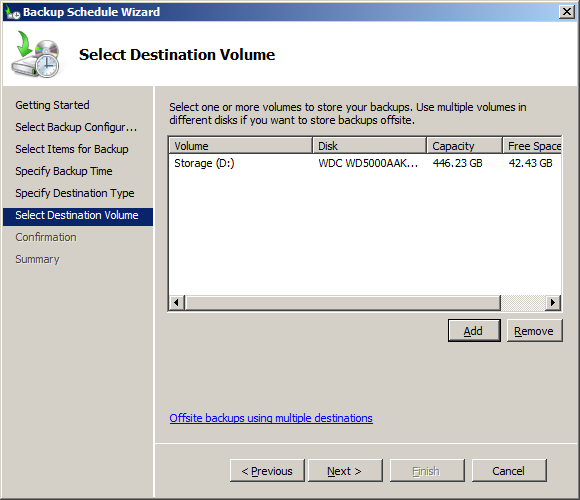This screenshot has width=580, height=500.
Task: Close the Backup Schedule Wizard window
Action: 567,12
